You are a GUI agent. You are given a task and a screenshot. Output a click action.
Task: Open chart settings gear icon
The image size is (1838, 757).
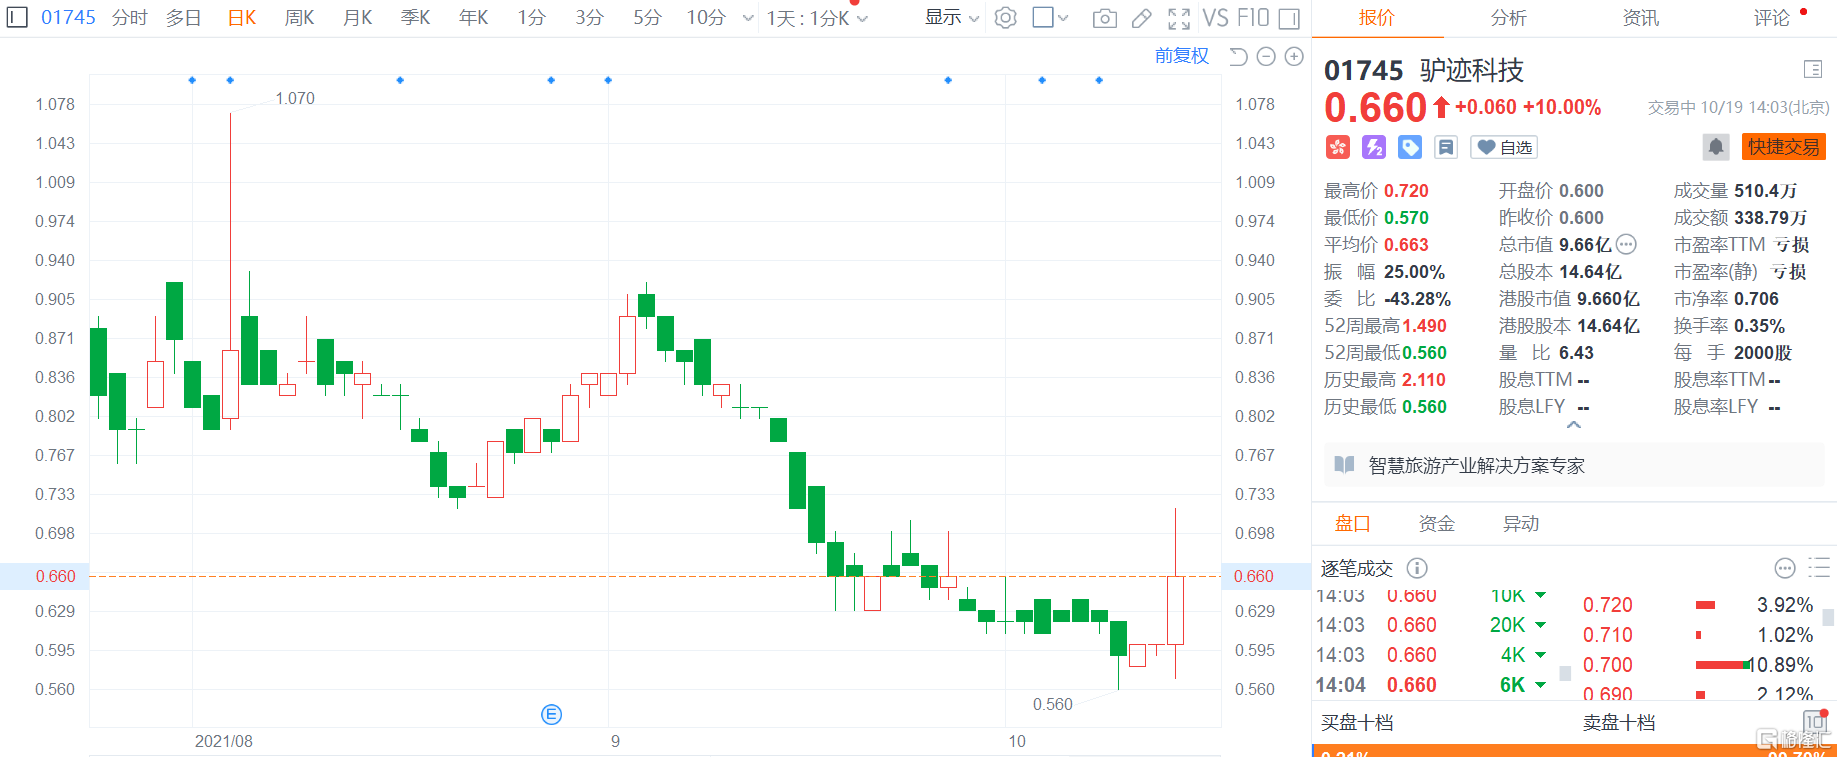[x=1006, y=18]
